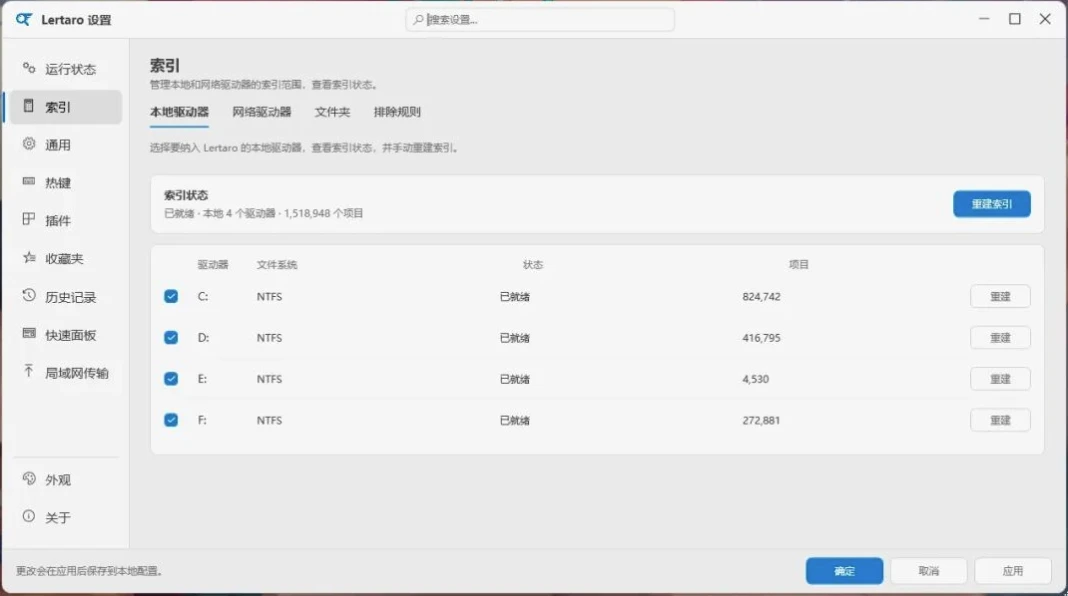The width and height of the screenshot is (1068, 596).
Task: Select the 824,742 item count
Action: [761, 296]
